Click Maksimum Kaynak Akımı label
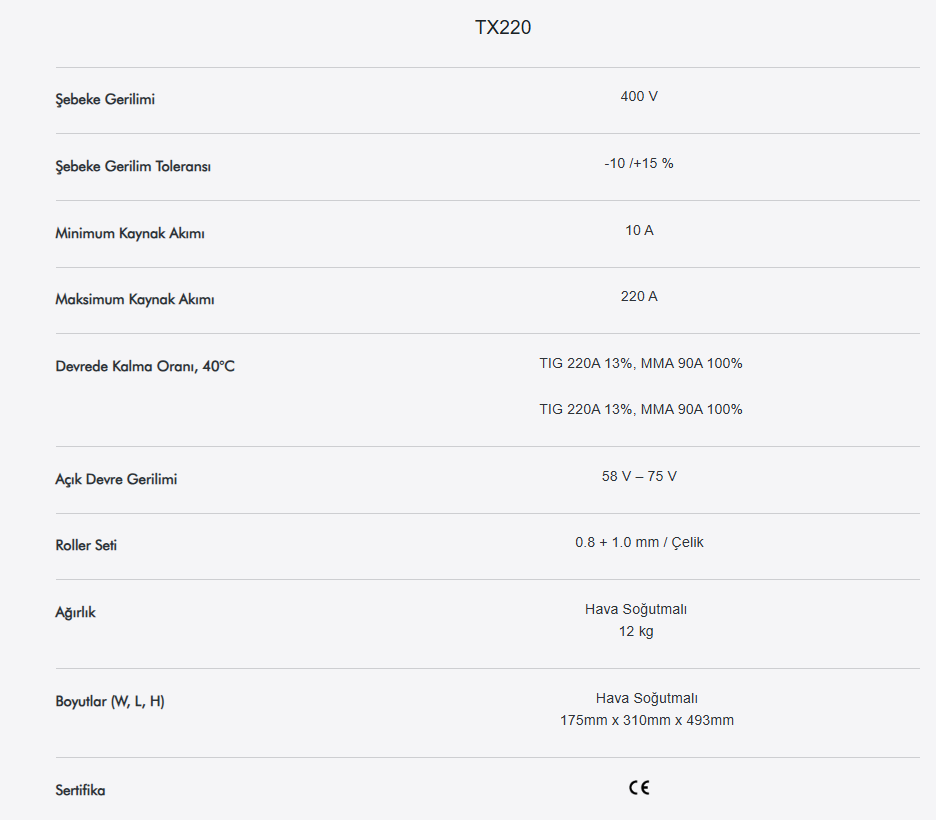The width and height of the screenshot is (936, 820). pos(135,299)
